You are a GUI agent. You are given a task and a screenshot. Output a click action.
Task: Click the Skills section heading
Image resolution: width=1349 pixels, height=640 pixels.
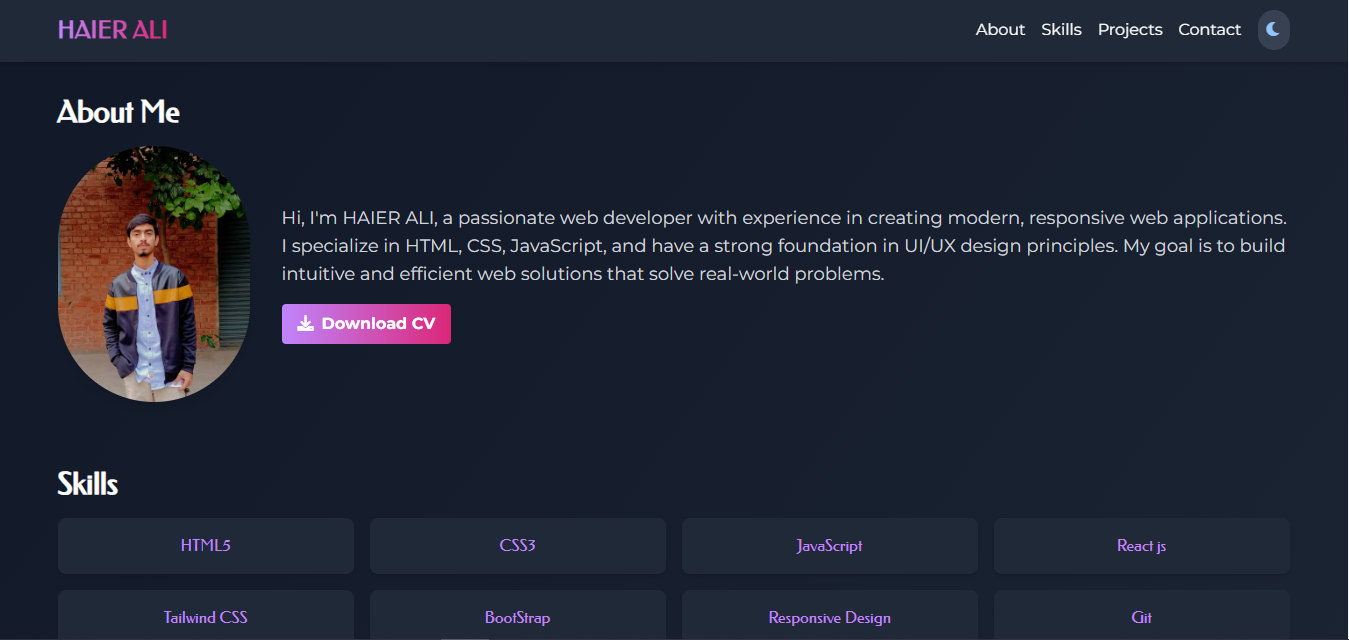pos(87,483)
